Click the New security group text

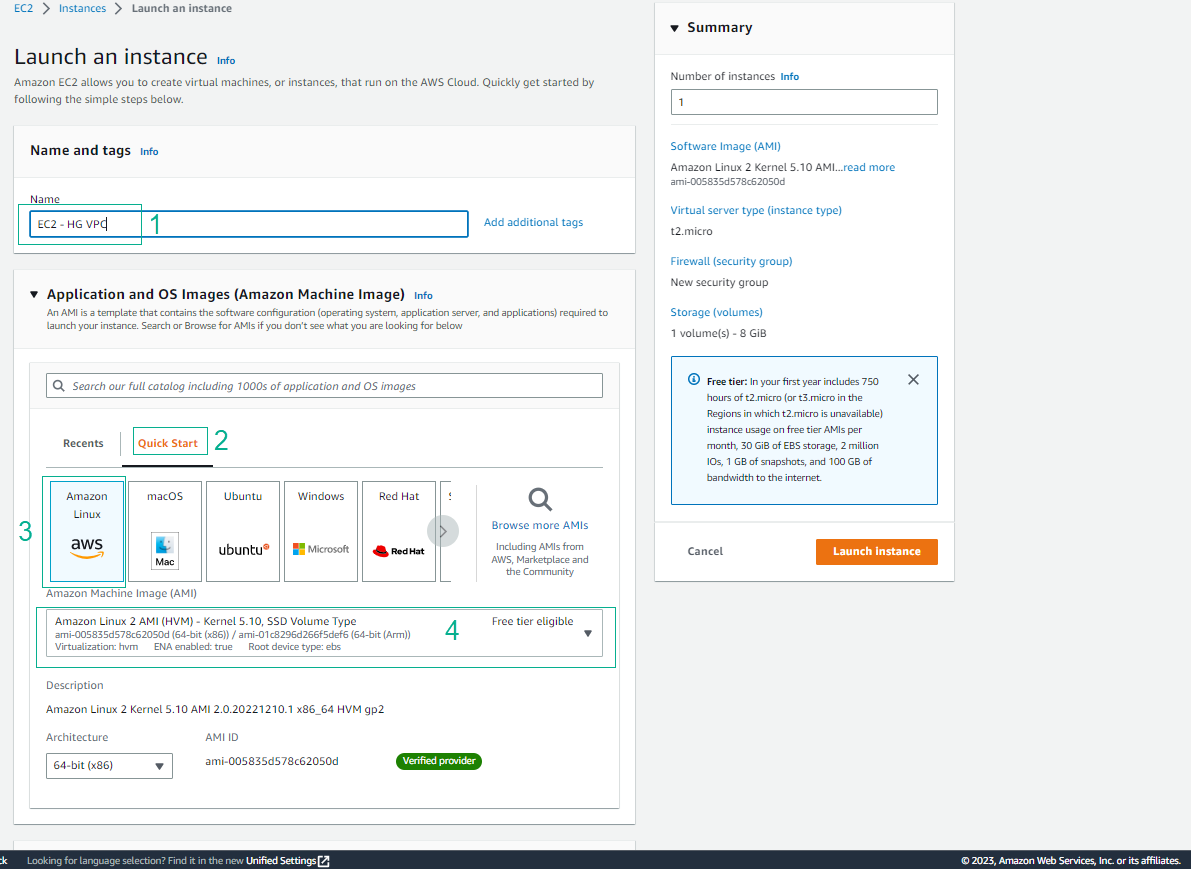(x=719, y=283)
